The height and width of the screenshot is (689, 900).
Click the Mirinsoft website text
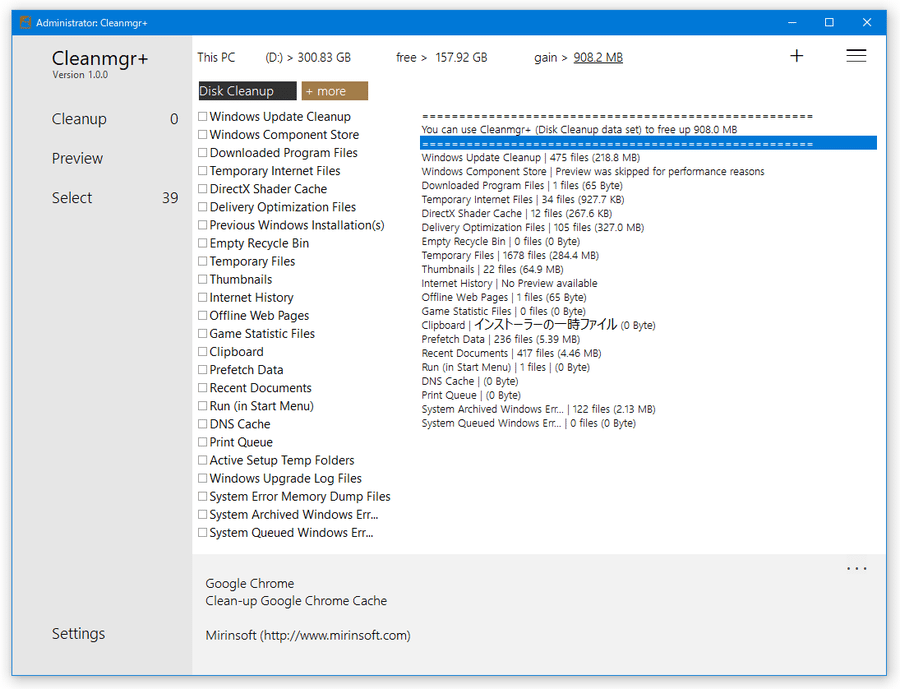pyautogui.click(x=308, y=636)
